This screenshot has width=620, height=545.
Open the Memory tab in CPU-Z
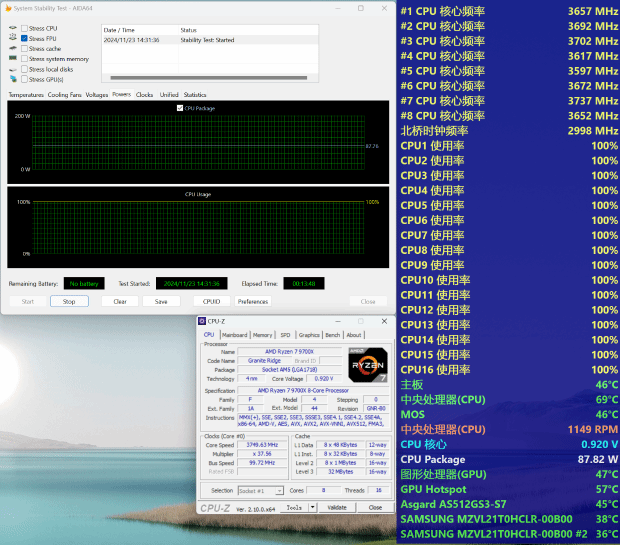pos(263,335)
